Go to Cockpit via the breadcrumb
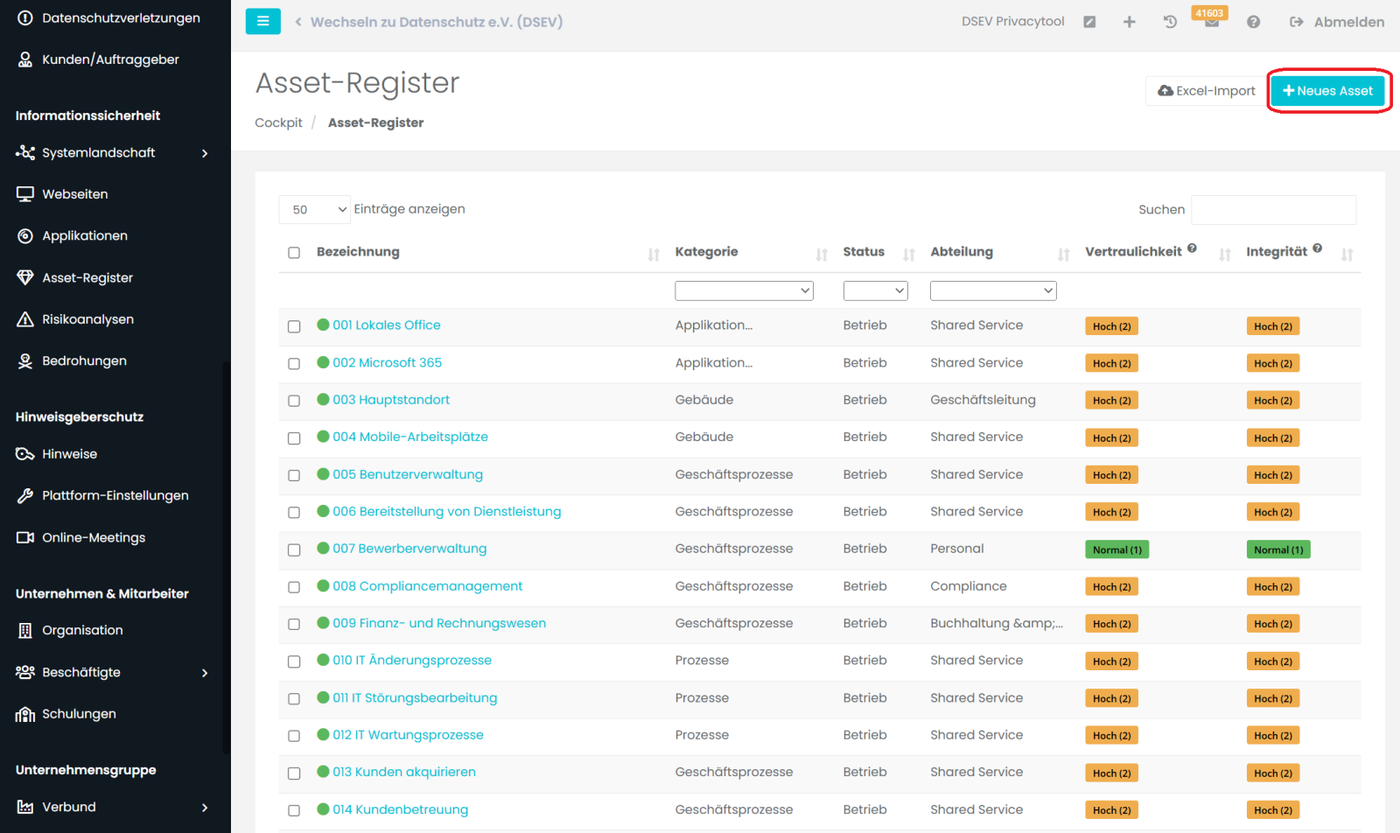 tap(279, 123)
